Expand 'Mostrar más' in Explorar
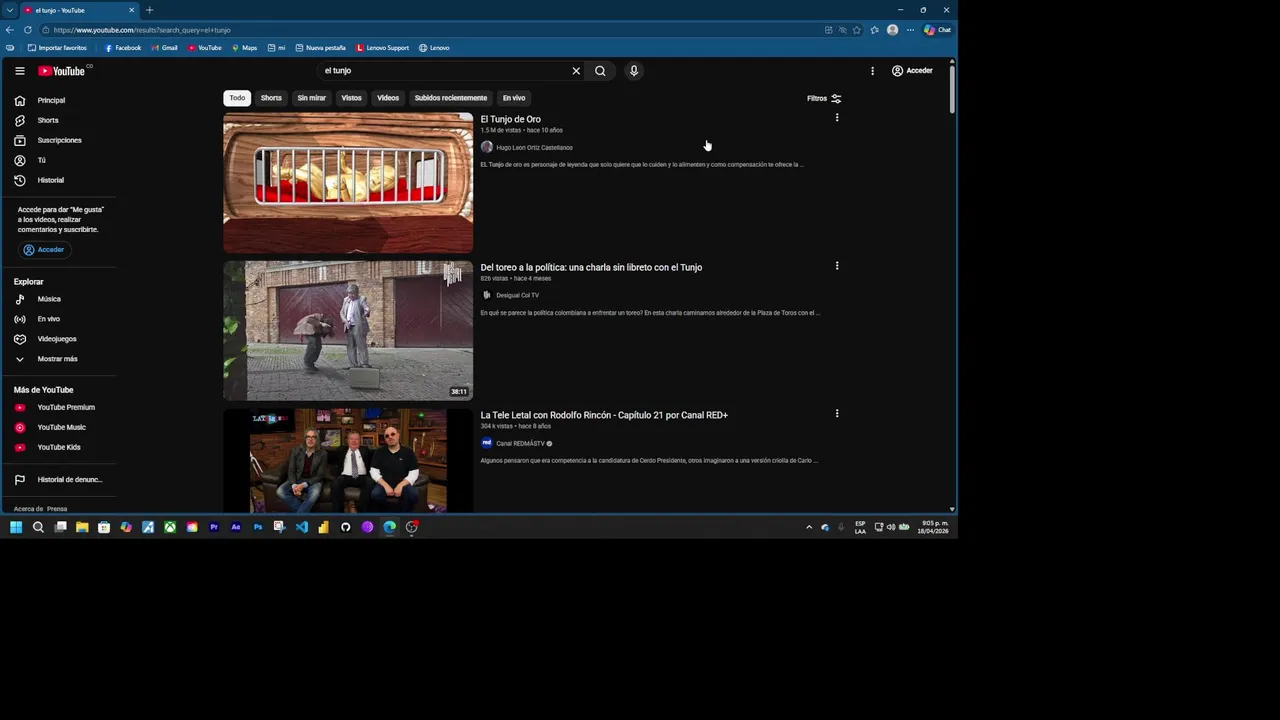The image size is (1280, 720). 57,359
